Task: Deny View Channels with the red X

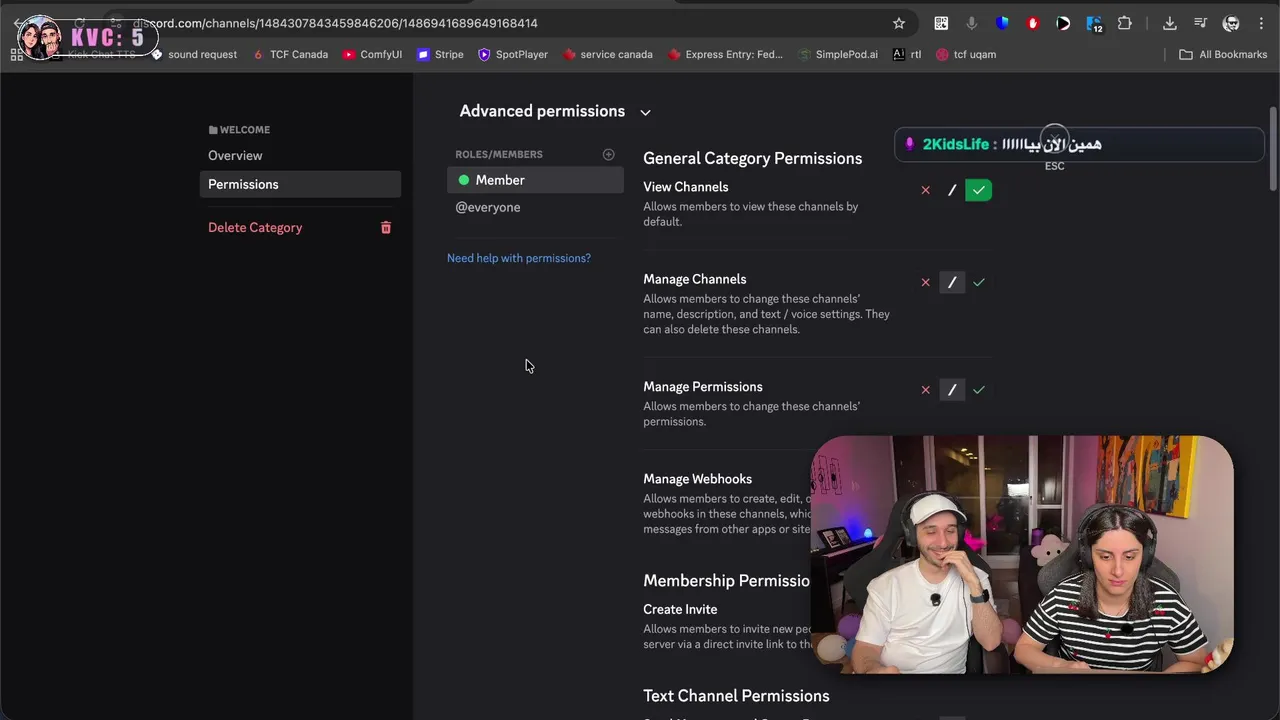Action: click(x=925, y=190)
